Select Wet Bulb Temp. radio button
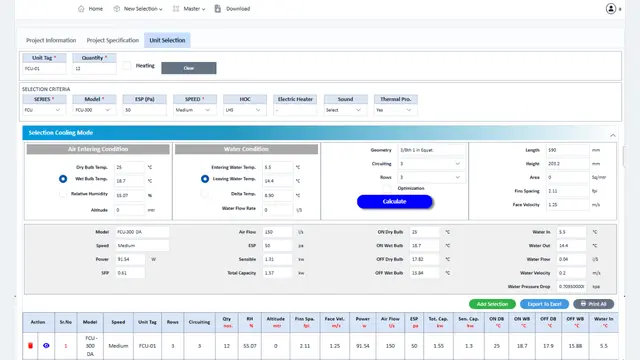640x360 pixels. 63,179
